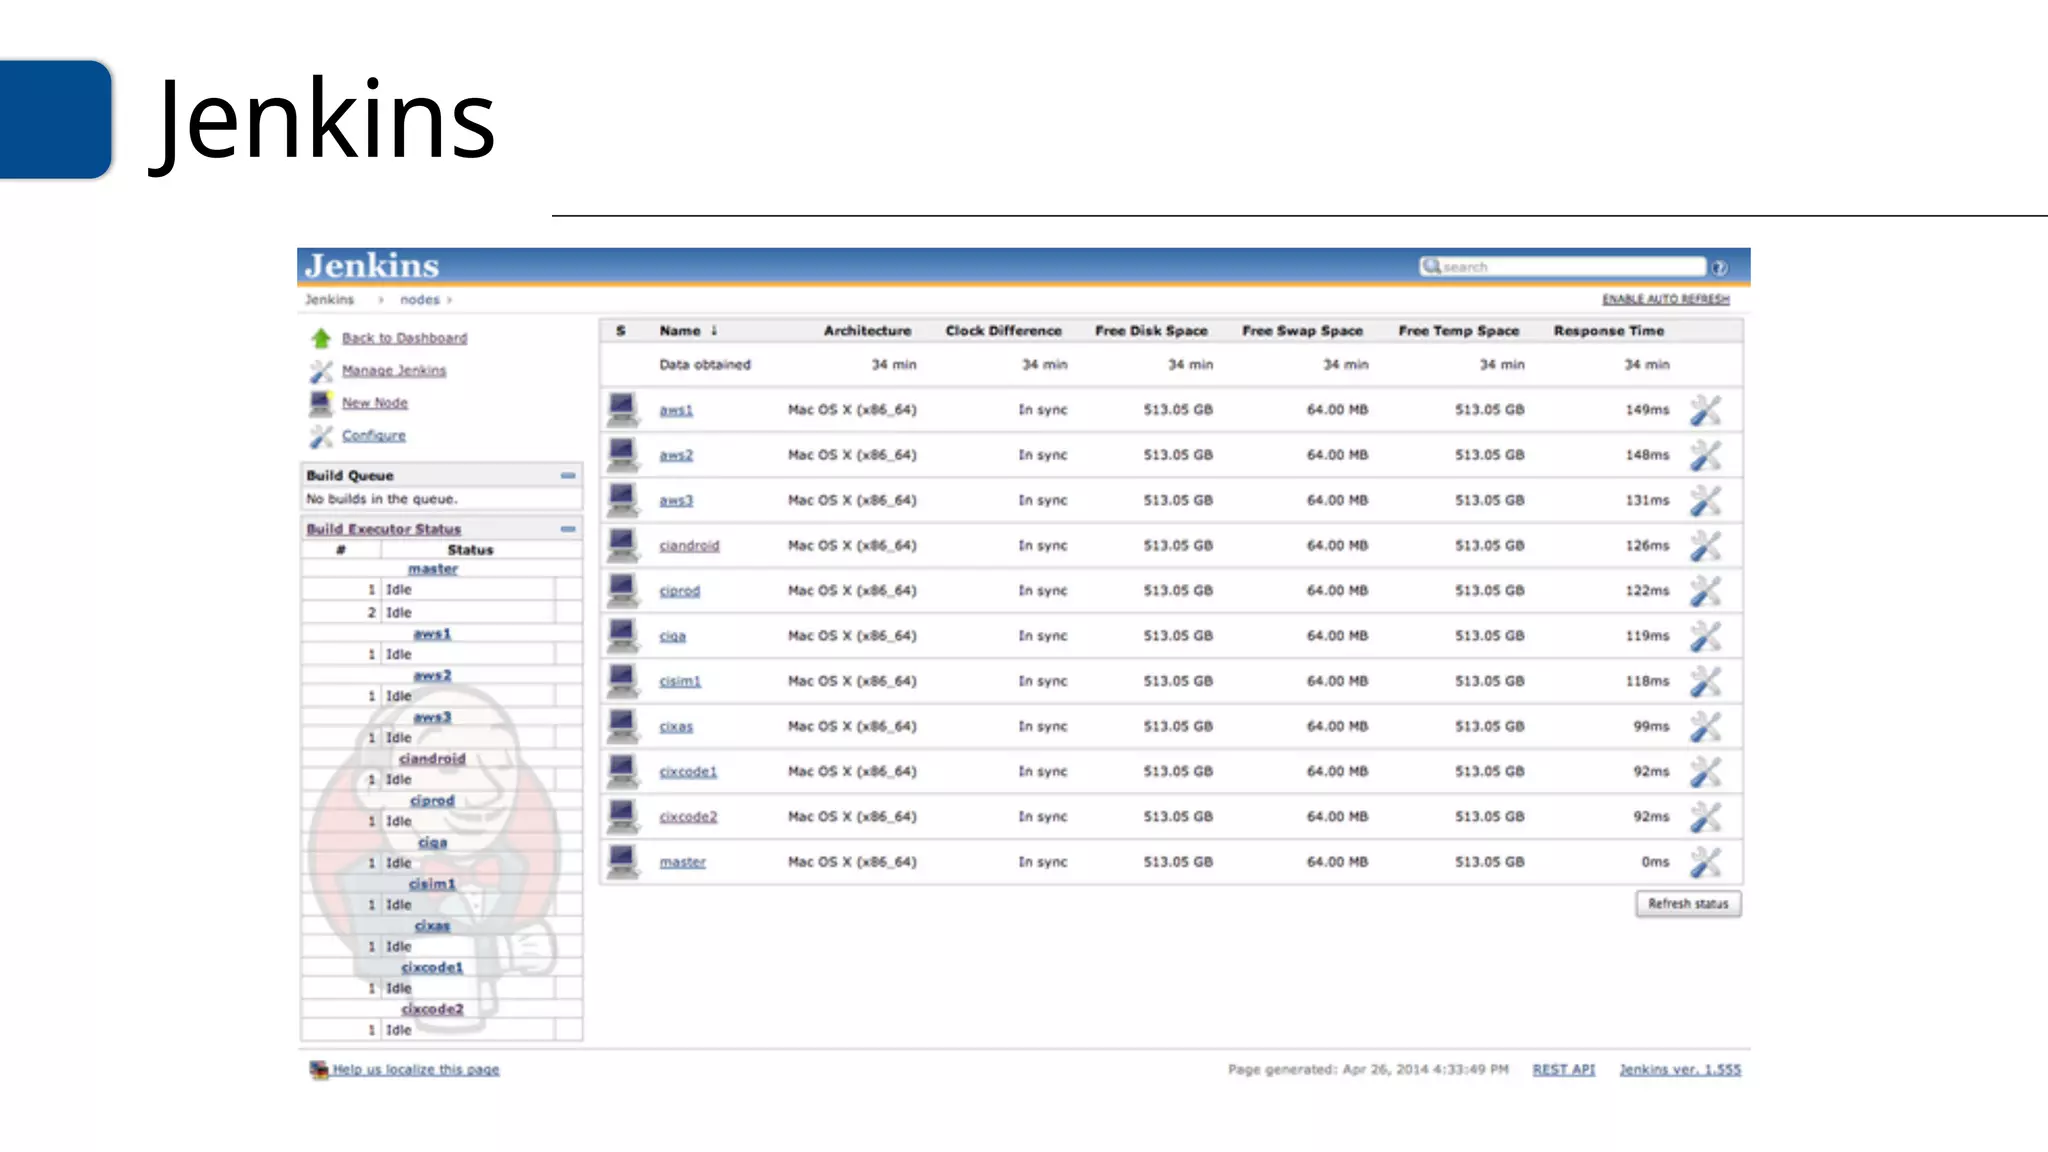Click the computer status icon for ciandroid

(x=623, y=546)
